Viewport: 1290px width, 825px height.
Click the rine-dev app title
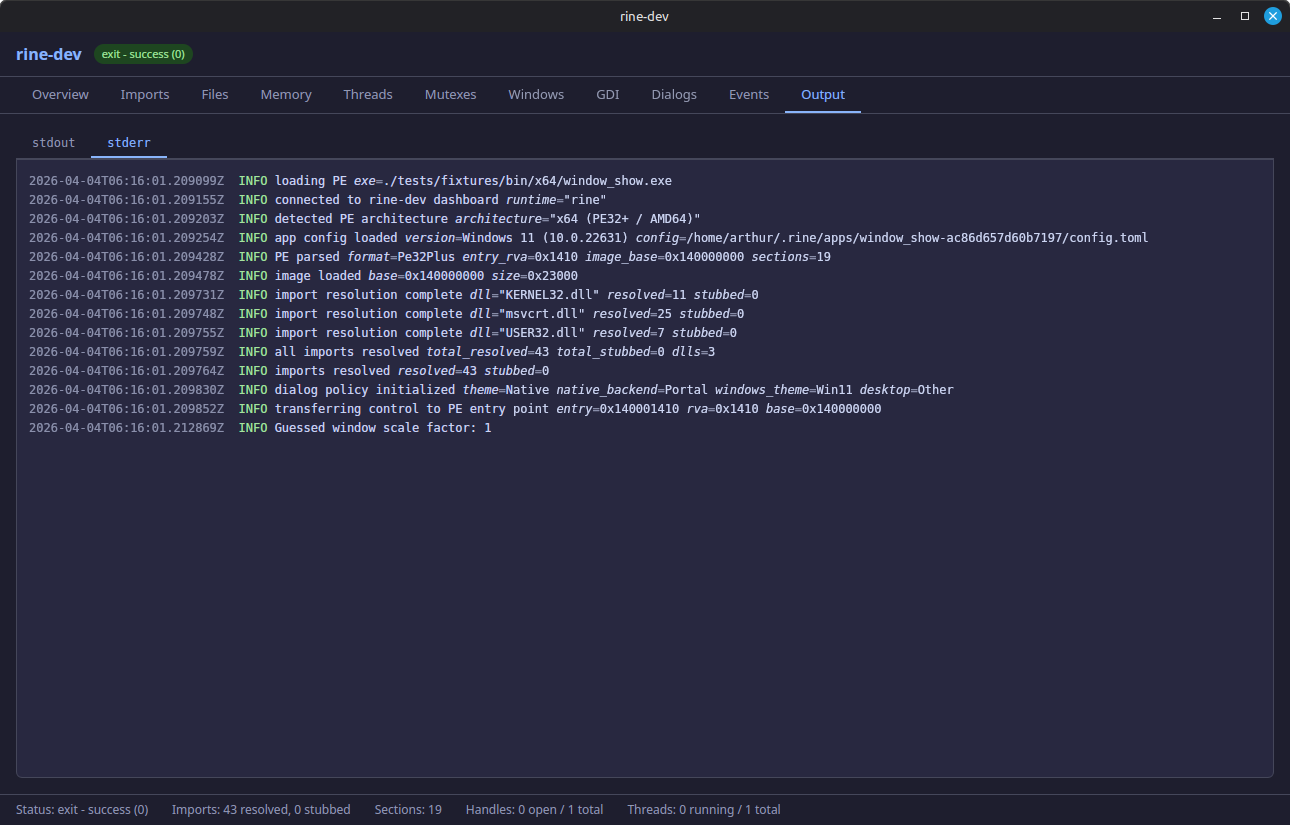click(48, 54)
